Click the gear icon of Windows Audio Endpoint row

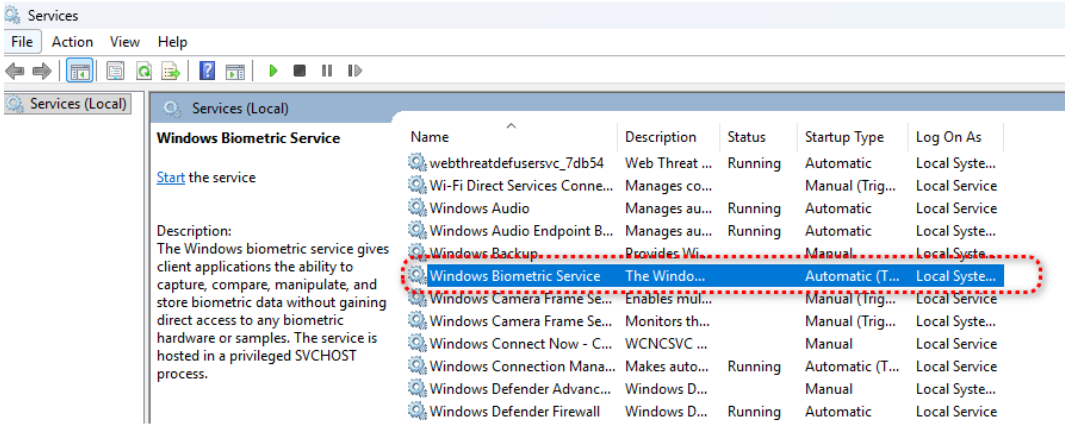tap(416, 230)
